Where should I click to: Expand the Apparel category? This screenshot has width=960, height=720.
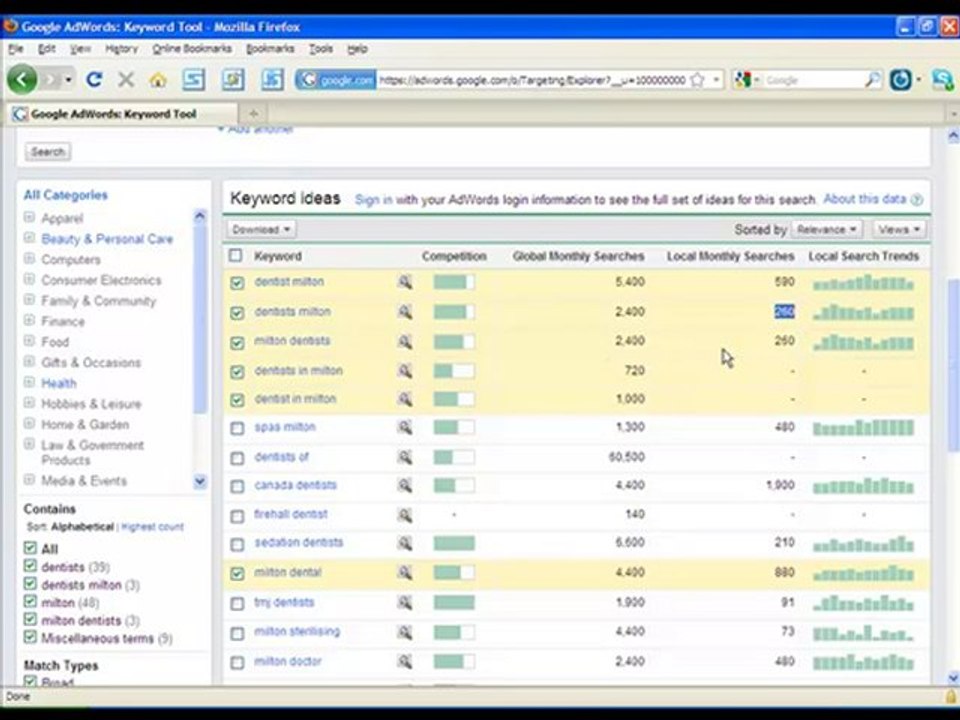(x=29, y=217)
